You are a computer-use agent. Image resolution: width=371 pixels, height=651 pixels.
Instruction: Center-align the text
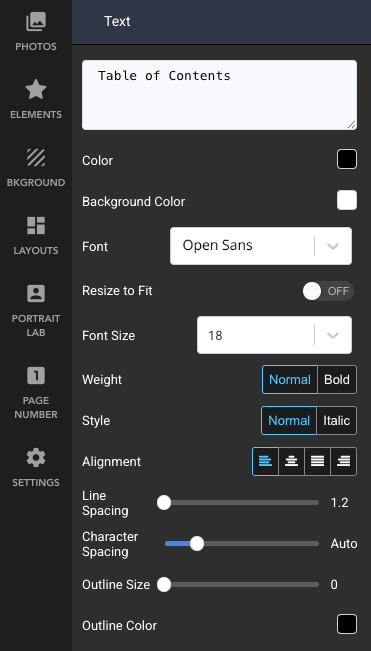pyautogui.click(x=291, y=461)
